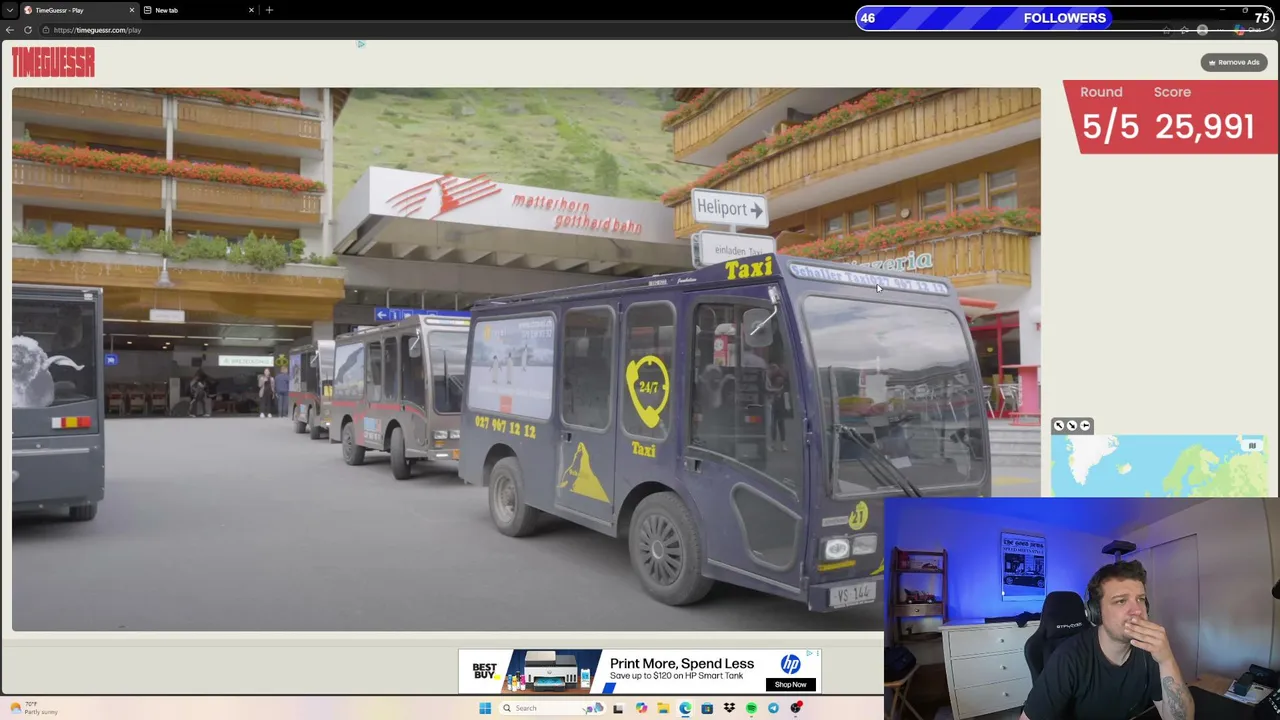Open the HP Smart Tank Best Buy ad

point(640,671)
